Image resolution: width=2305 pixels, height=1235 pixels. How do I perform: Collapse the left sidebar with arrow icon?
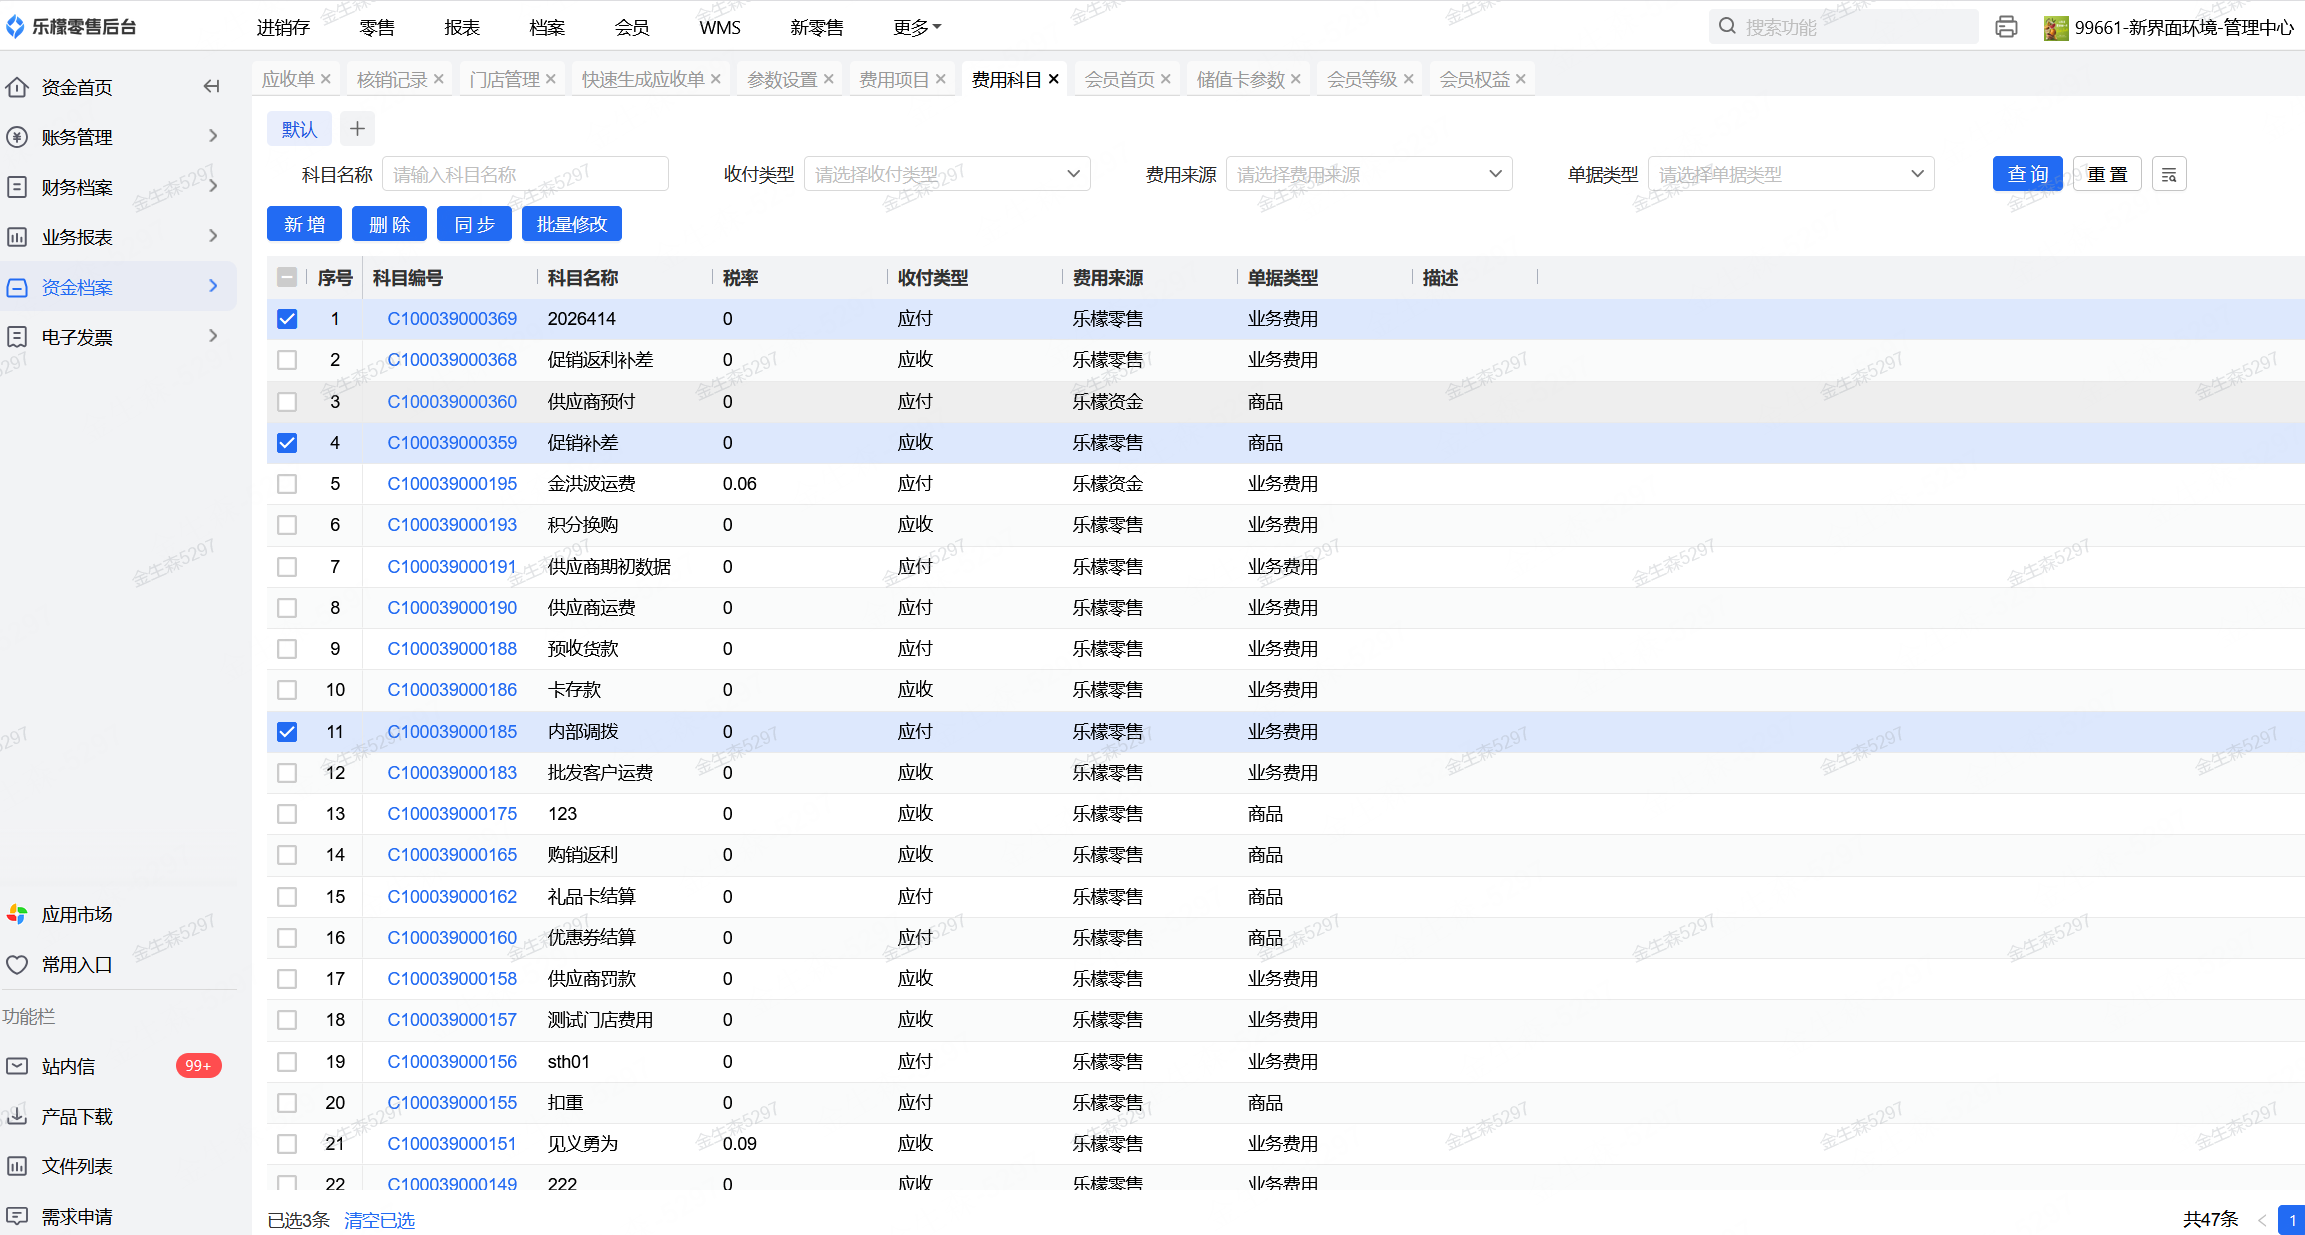[x=211, y=87]
